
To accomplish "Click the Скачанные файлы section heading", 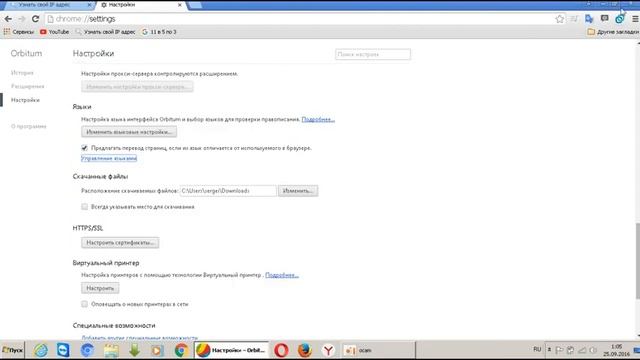I will (100, 176).
